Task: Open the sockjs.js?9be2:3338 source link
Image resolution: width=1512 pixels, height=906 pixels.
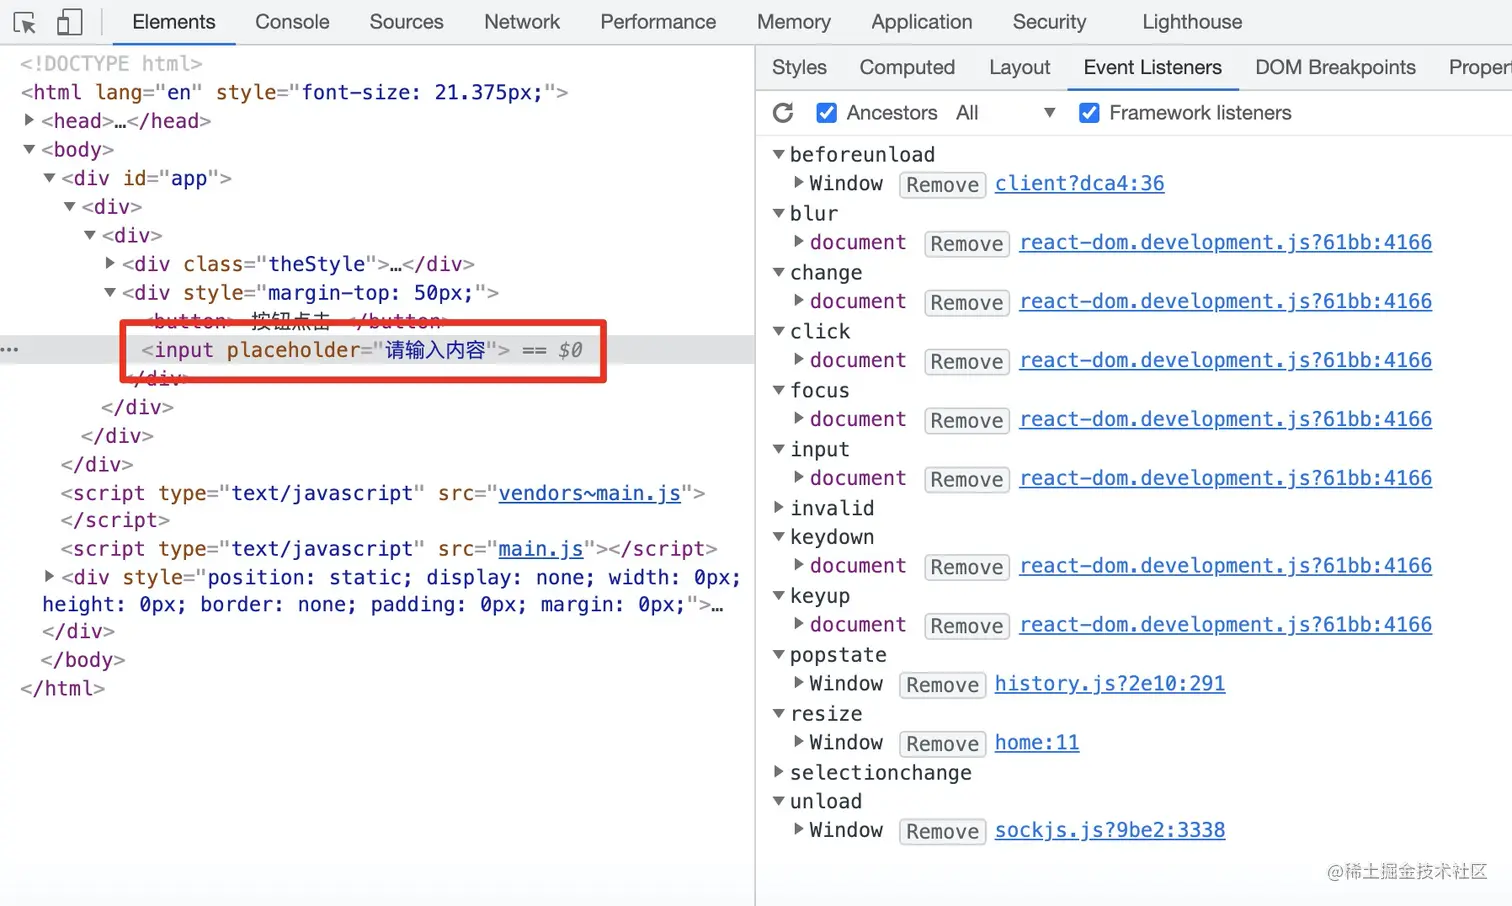Action: [1109, 830]
